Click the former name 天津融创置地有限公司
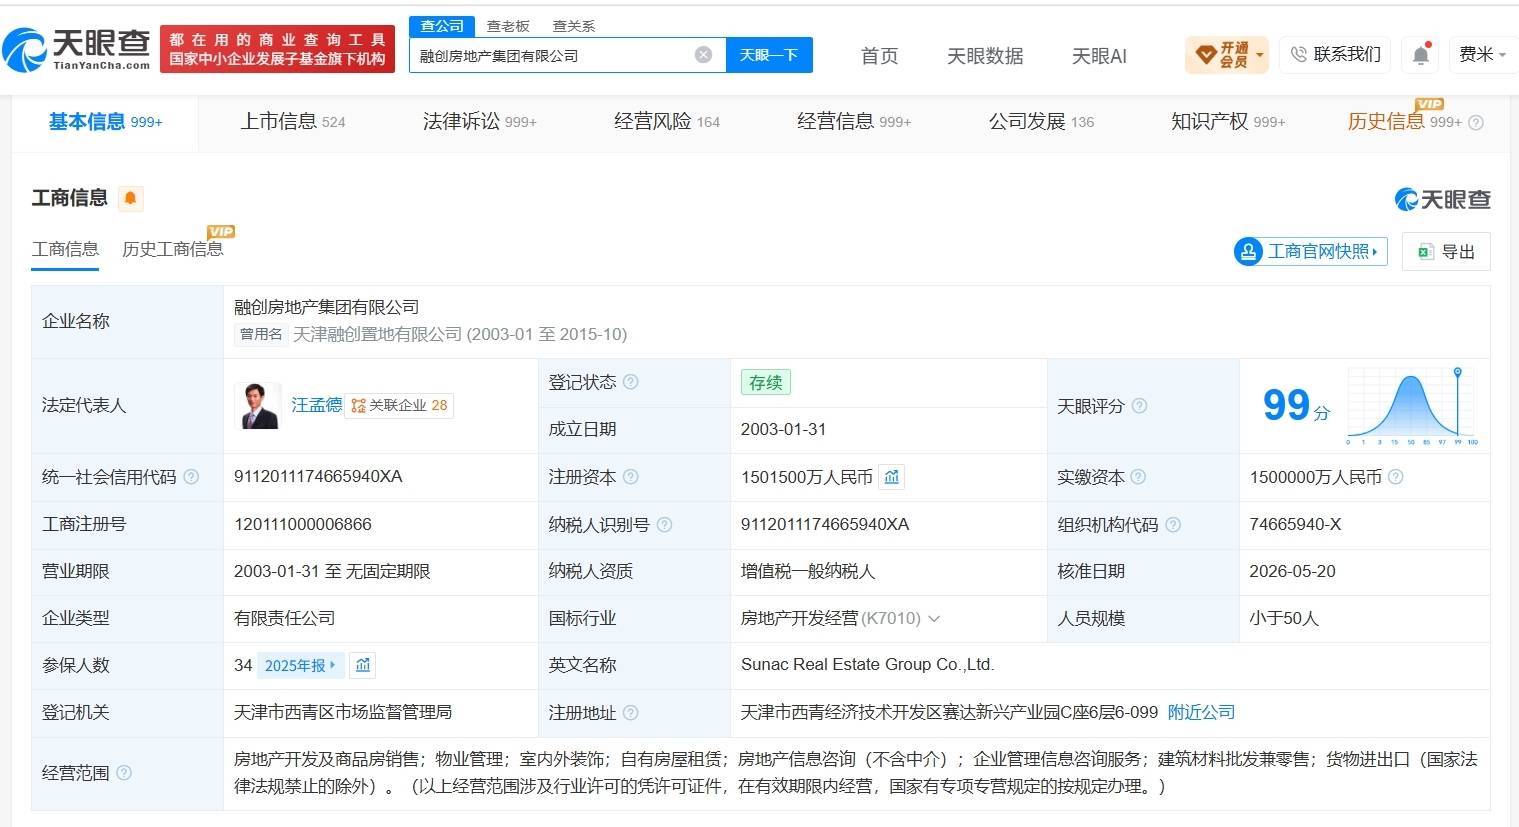Image resolution: width=1519 pixels, height=827 pixels. click(x=377, y=334)
